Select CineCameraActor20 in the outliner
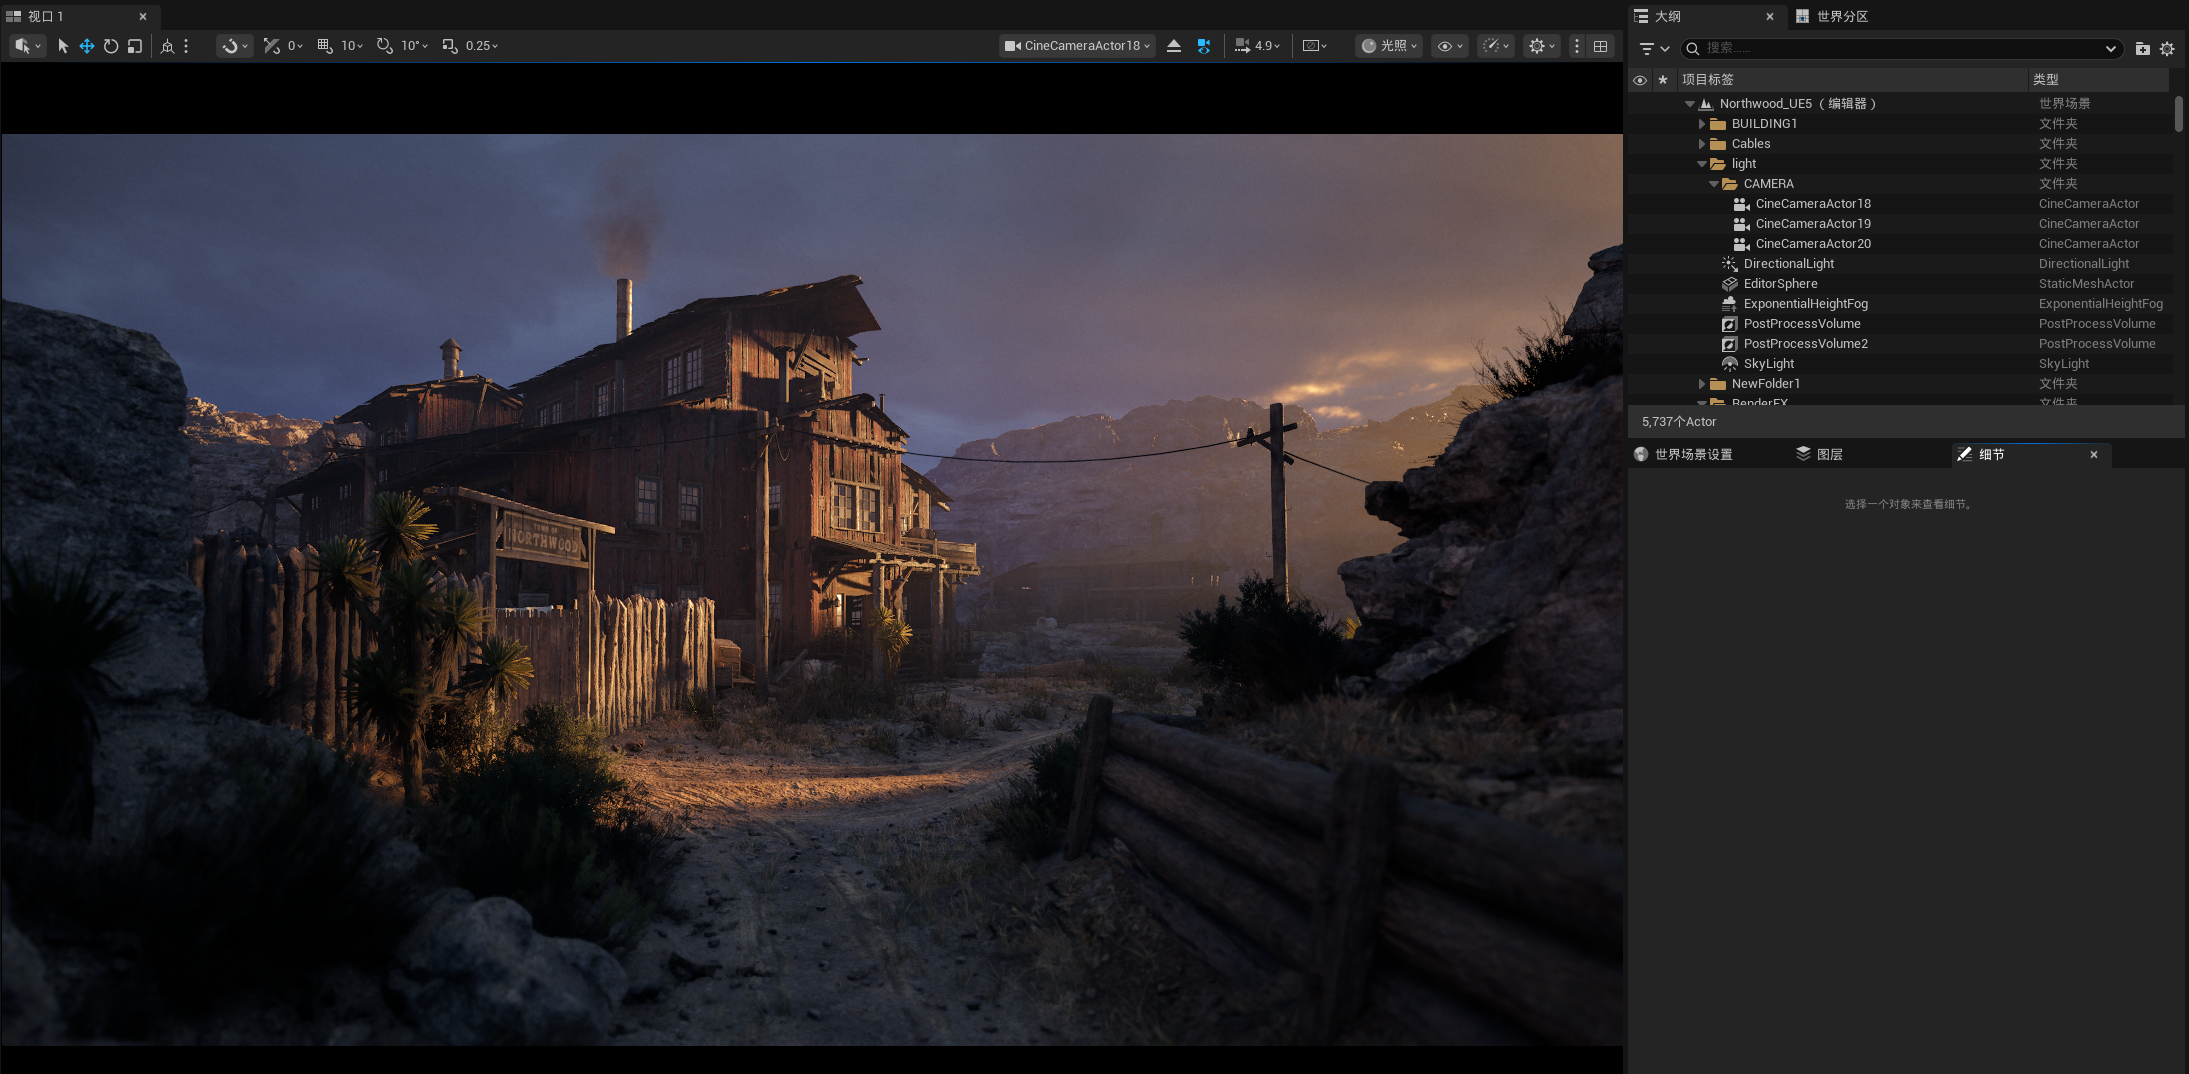 click(1900, 244)
